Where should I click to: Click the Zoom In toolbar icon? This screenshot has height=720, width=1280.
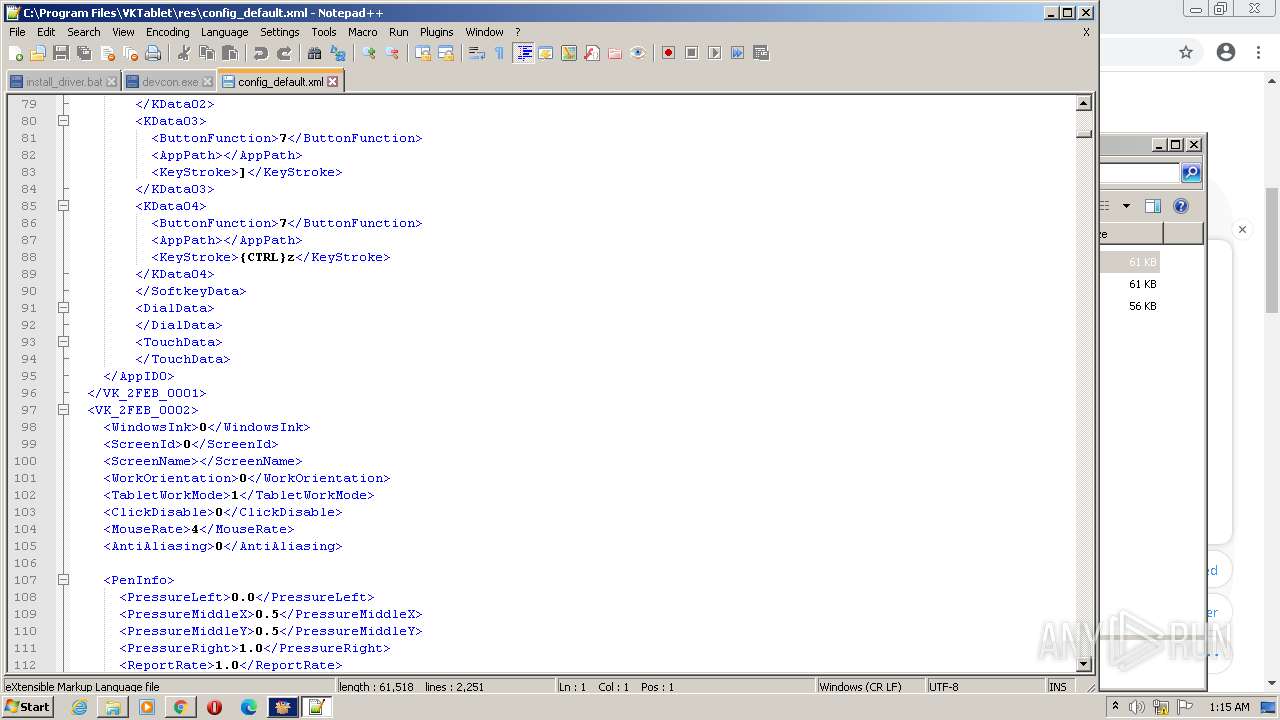click(x=369, y=53)
